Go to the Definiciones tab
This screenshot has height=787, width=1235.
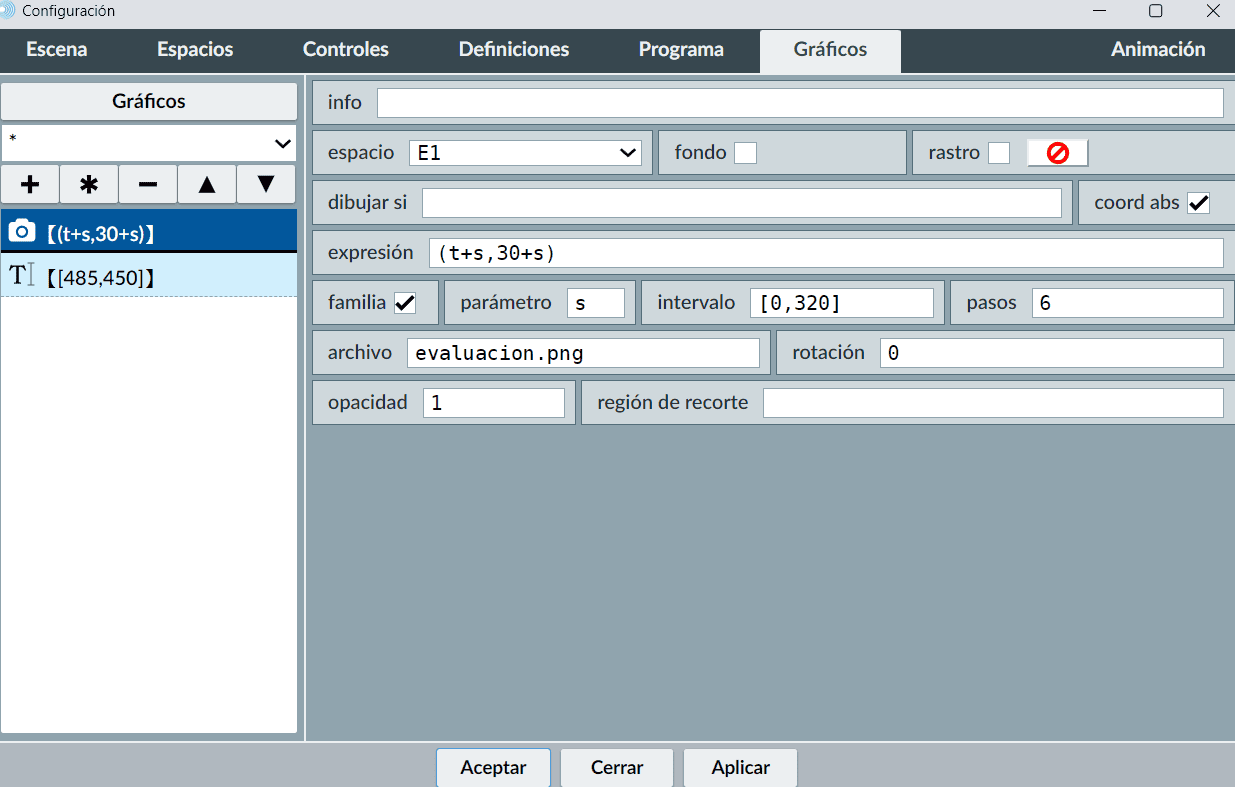coord(514,50)
